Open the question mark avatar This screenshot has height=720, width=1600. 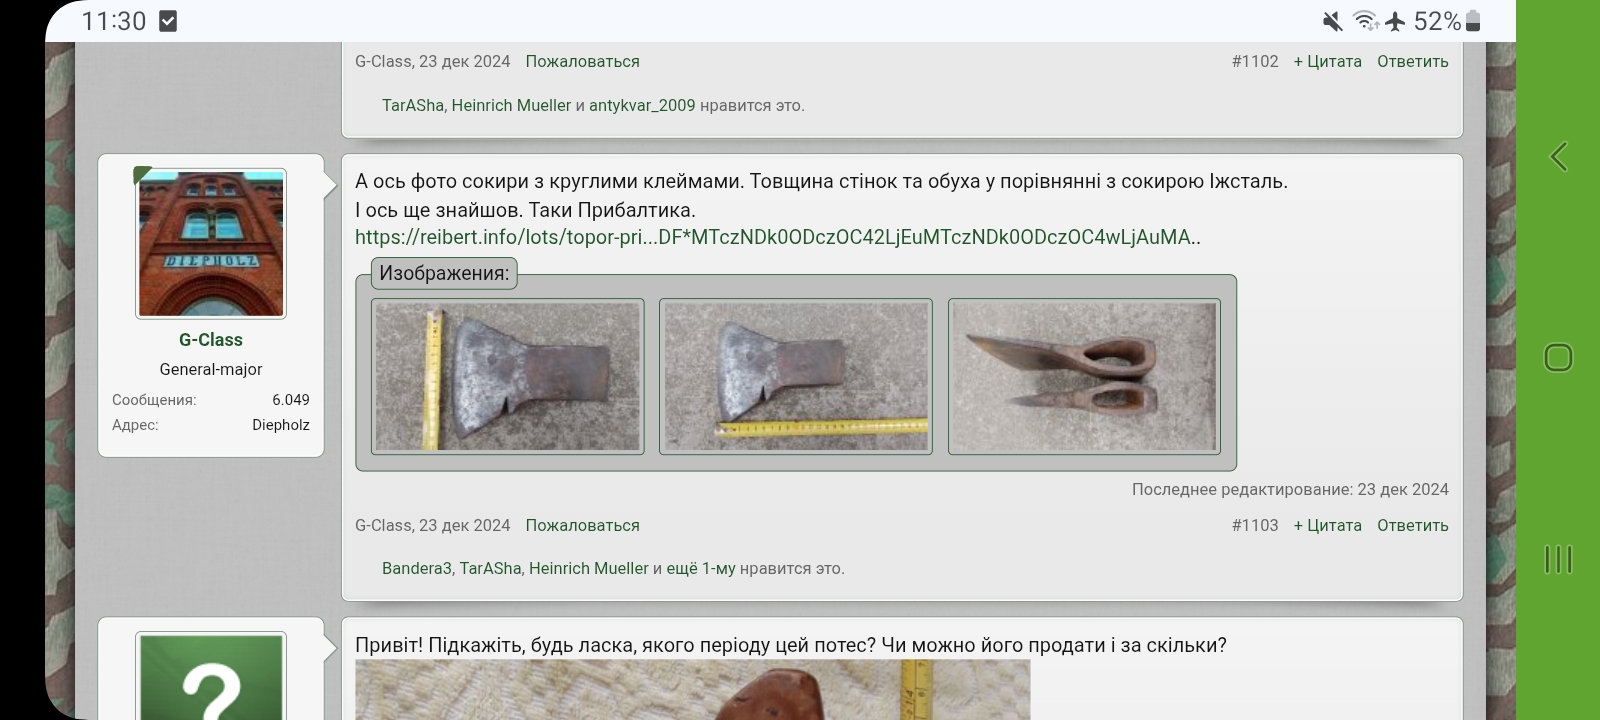pos(211,677)
